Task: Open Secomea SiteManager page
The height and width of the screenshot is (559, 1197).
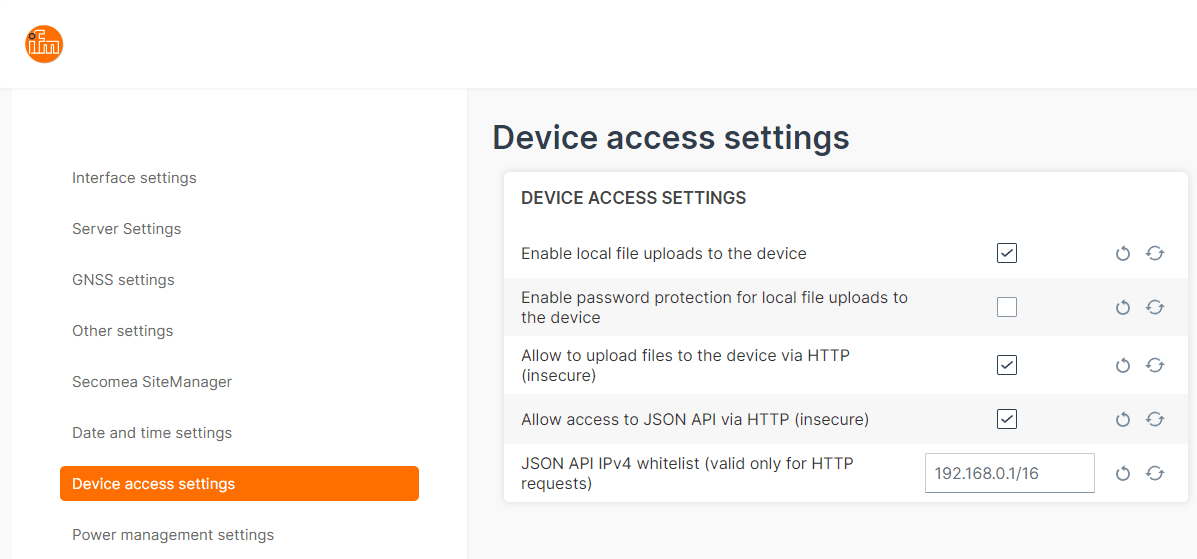Action: click(x=152, y=382)
